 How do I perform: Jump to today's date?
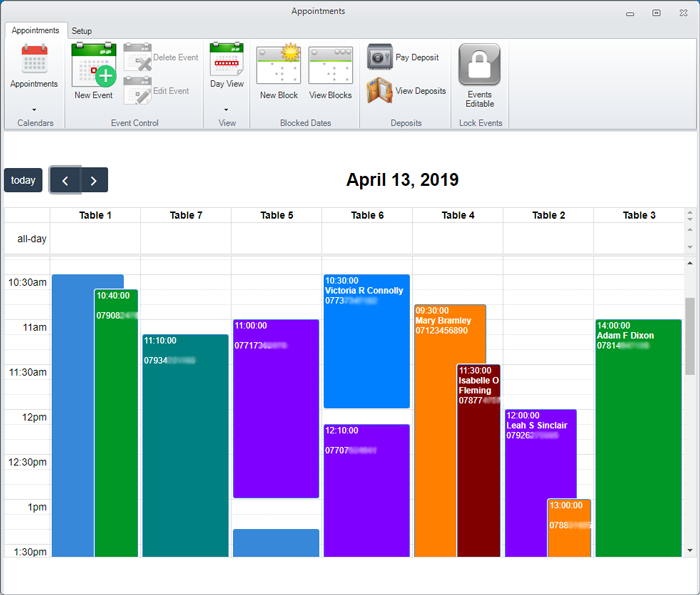[23, 180]
